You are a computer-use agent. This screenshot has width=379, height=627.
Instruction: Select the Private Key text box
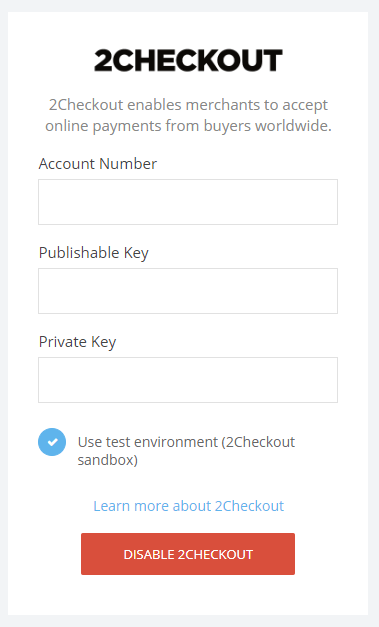point(188,380)
